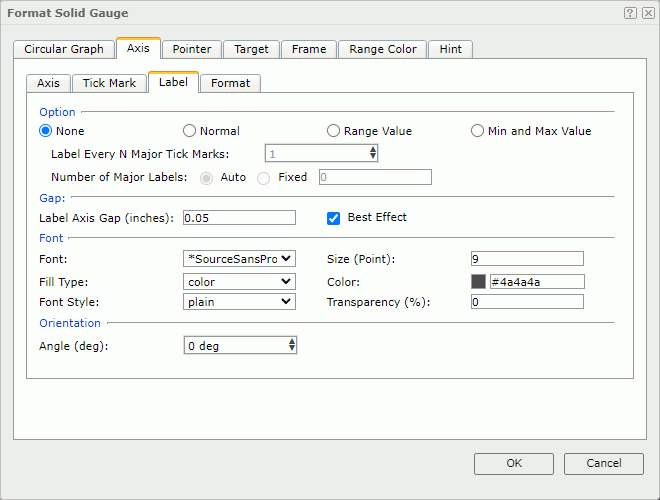
Task: Expand the Fill Type dropdown
Action: tap(240, 281)
